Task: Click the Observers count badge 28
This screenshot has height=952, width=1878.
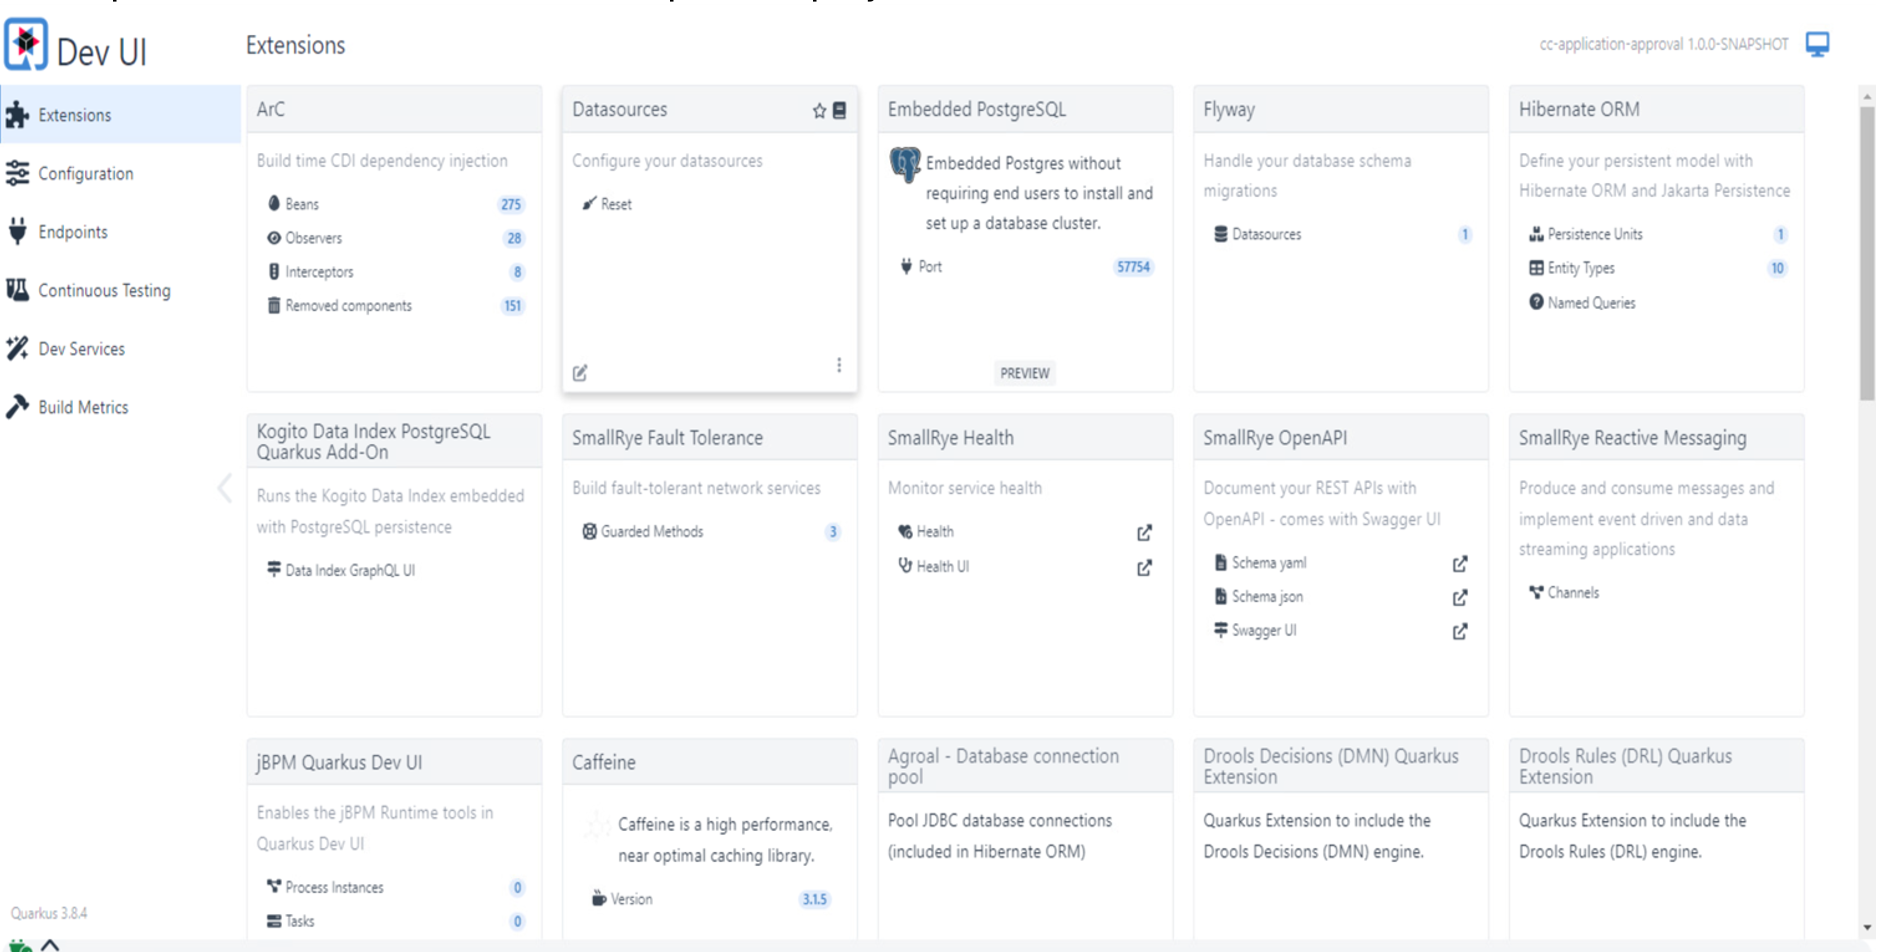Action: [x=514, y=238]
